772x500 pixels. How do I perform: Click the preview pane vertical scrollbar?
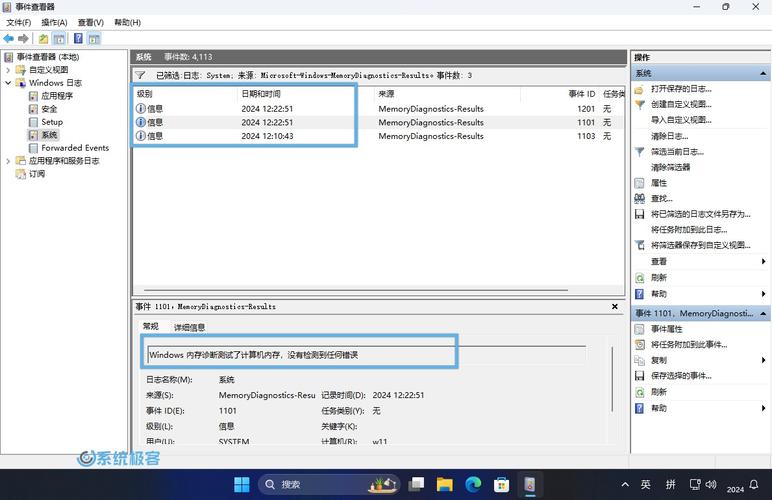click(612, 379)
